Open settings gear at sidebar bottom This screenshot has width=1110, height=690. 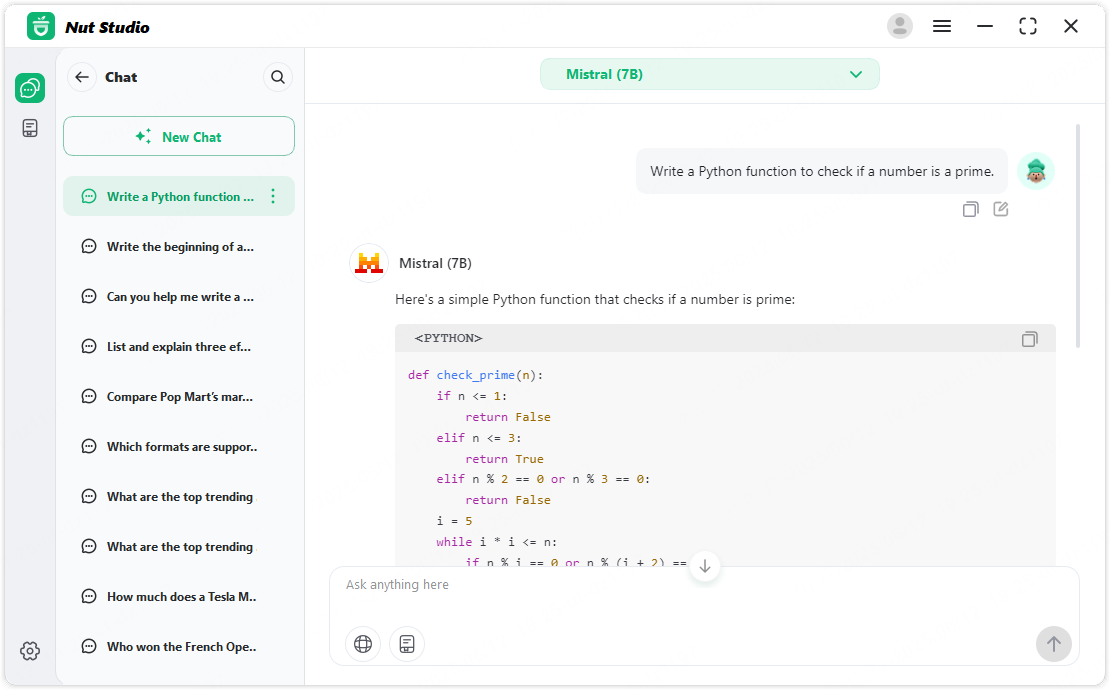(x=30, y=650)
